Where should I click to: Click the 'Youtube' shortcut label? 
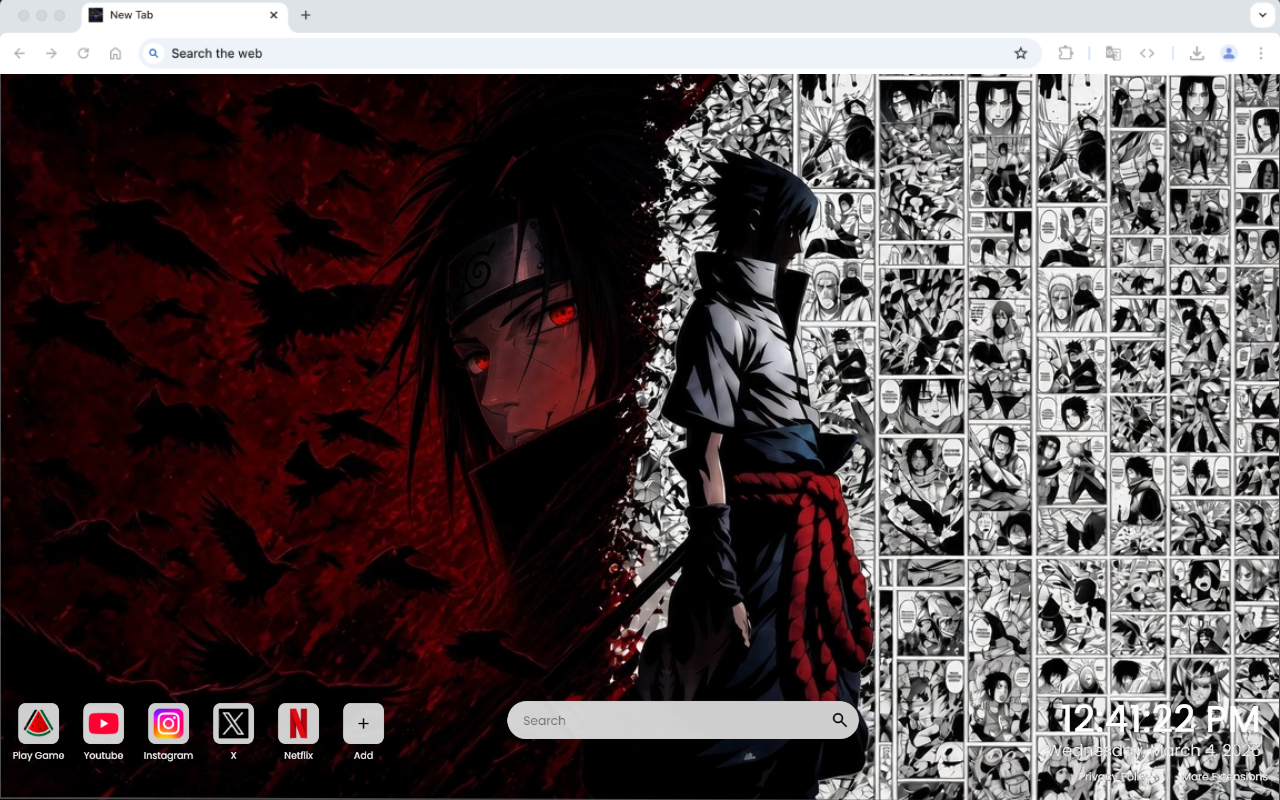[x=103, y=756]
